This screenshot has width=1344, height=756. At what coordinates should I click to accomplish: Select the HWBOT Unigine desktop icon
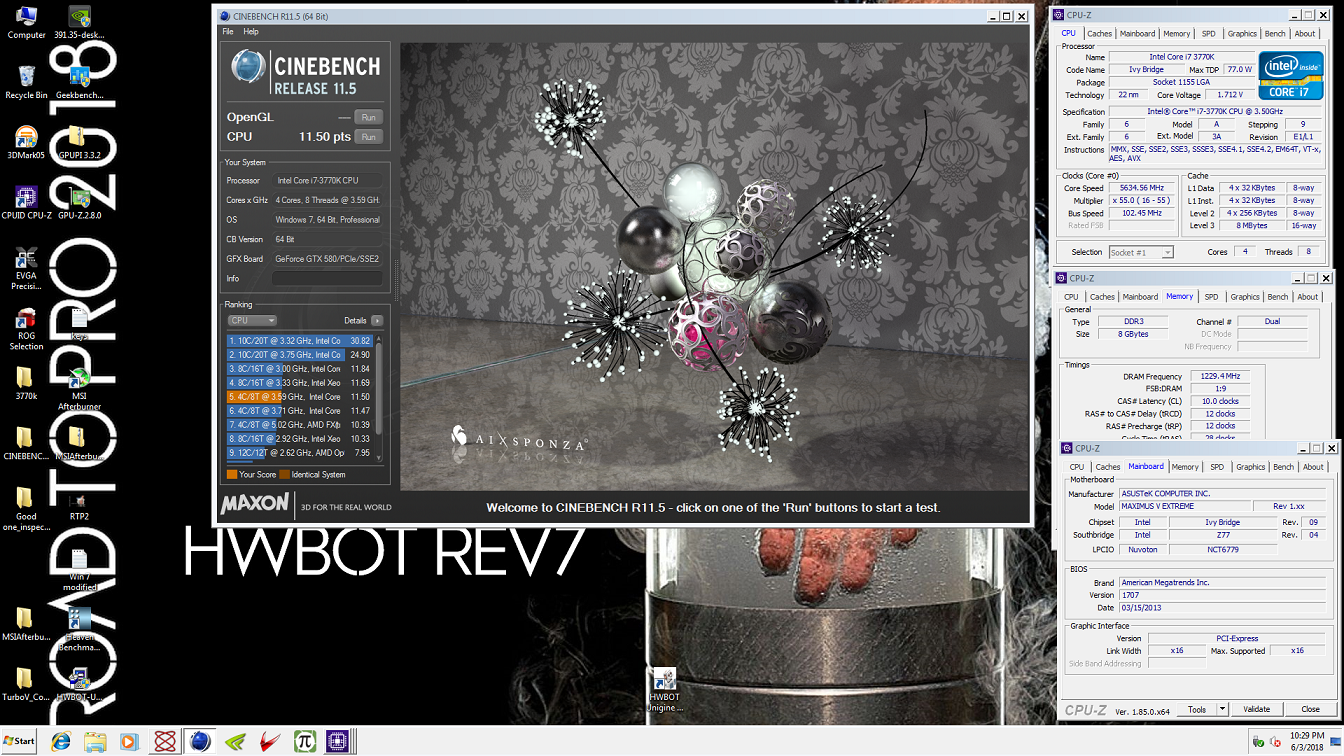tap(664, 690)
